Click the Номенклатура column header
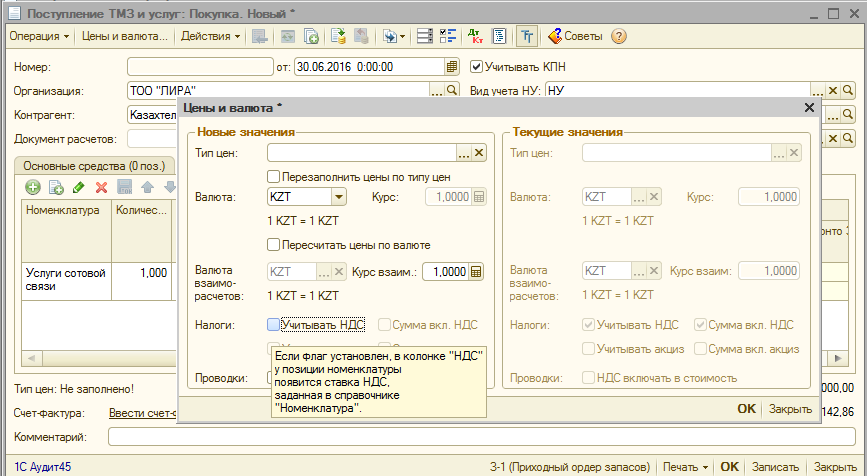Screen dimensions: 867x476 [x=66, y=232]
